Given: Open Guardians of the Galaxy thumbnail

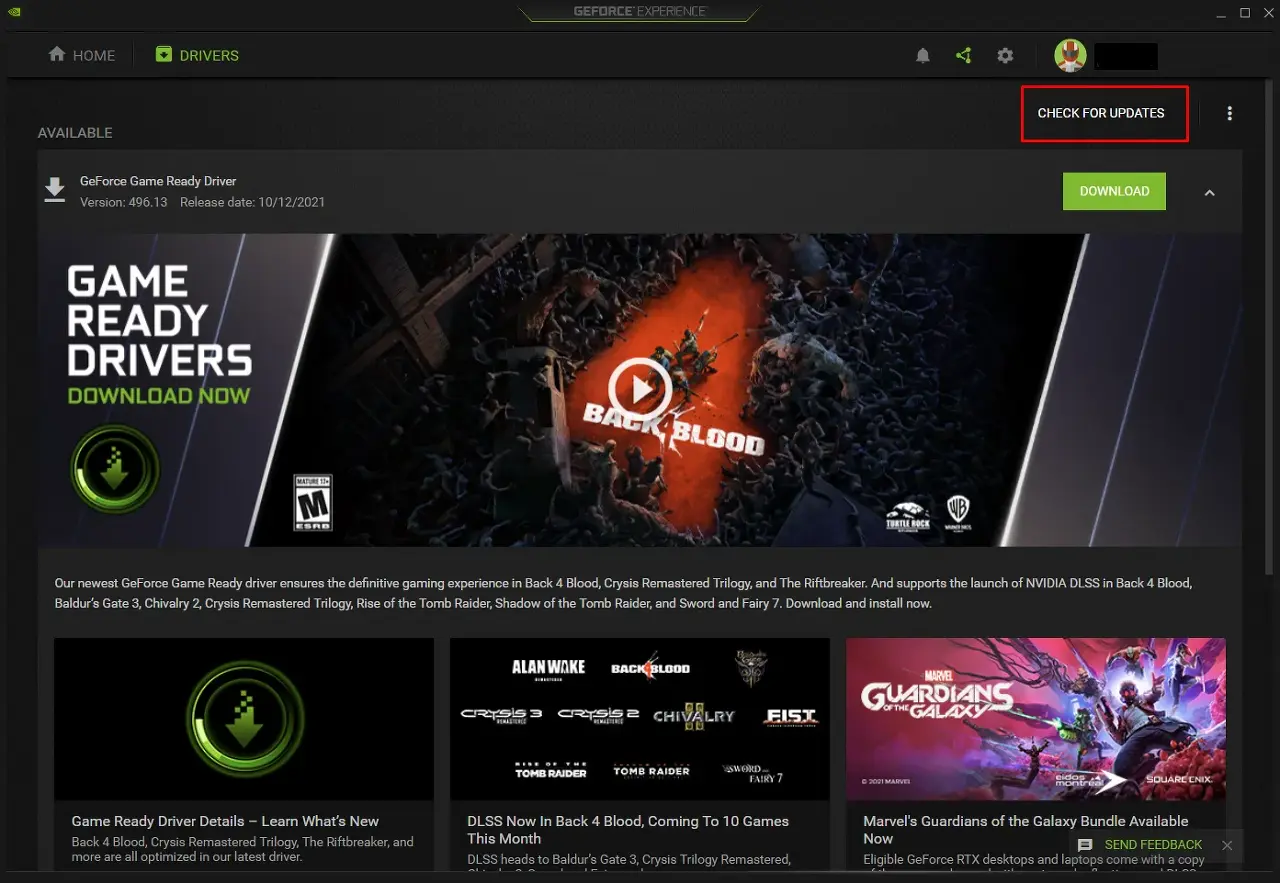Looking at the screenshot, I should point(1036,719).
